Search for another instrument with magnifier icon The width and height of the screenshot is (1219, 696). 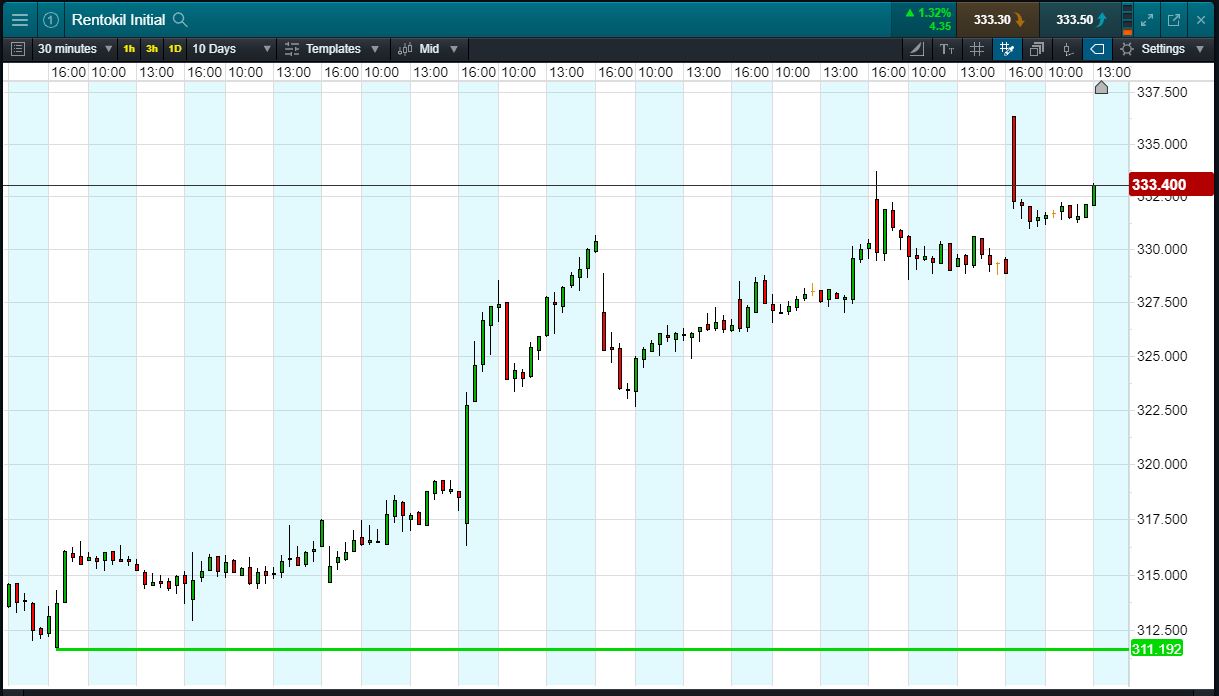coord(180,19)
